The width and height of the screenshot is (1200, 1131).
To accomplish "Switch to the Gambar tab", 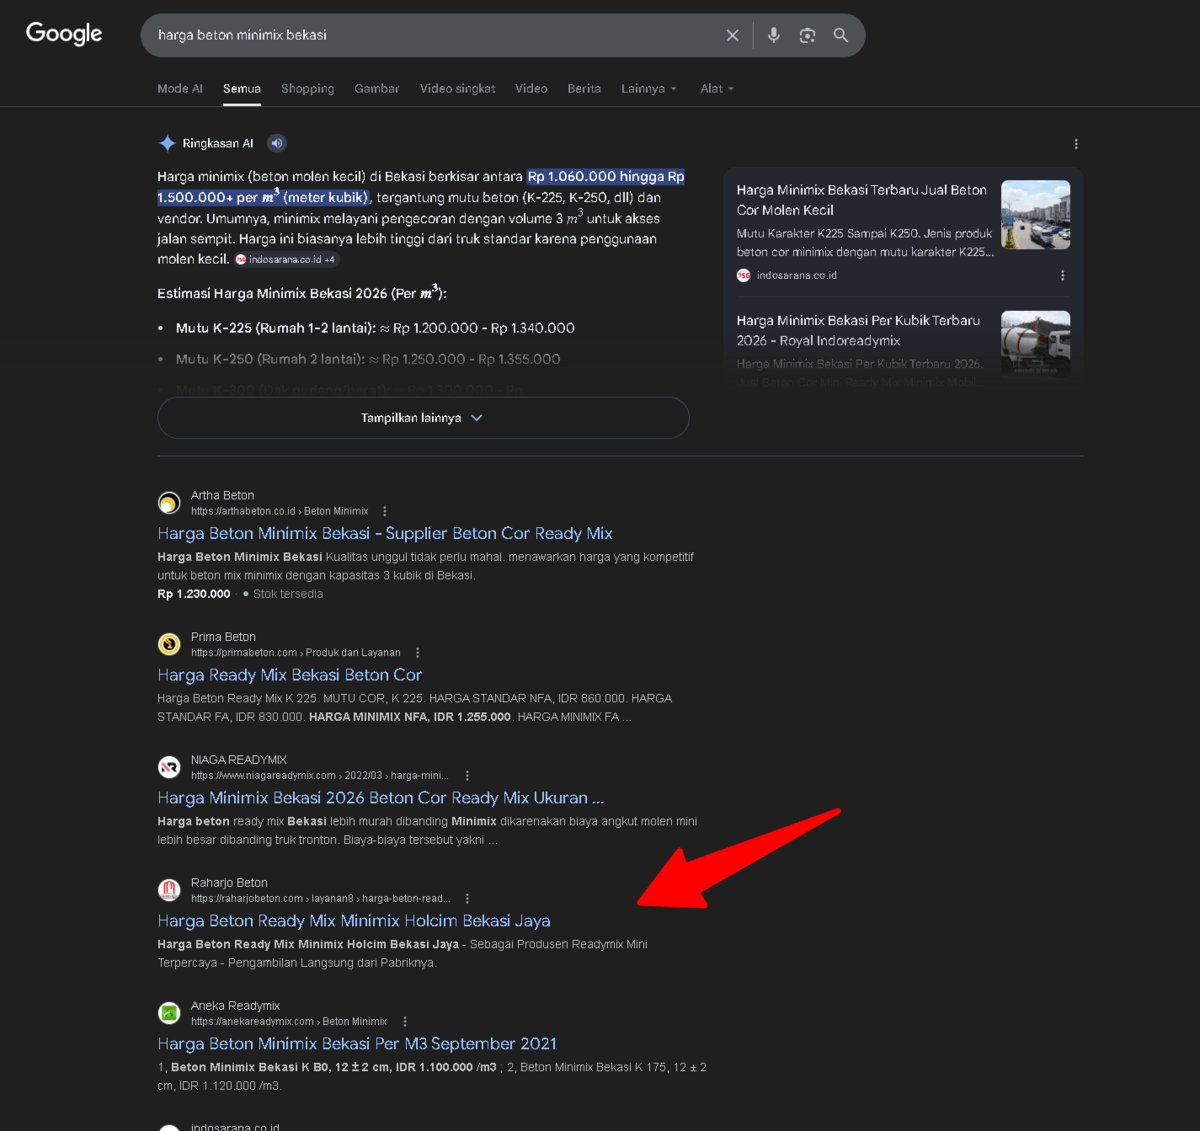I will 376,89.
